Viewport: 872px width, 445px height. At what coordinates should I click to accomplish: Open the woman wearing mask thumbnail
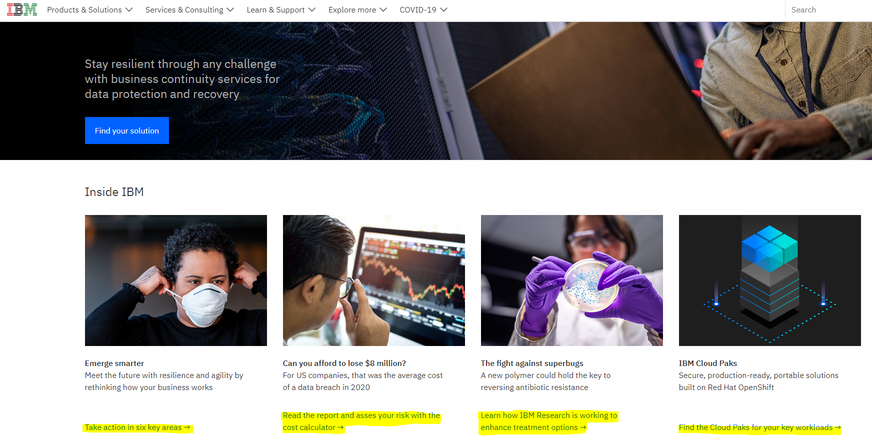pos(176,280)
